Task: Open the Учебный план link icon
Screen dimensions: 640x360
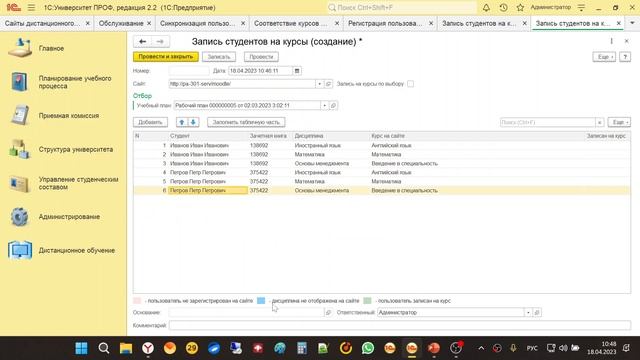Action: pyautogui.click(x=333, y=105)
